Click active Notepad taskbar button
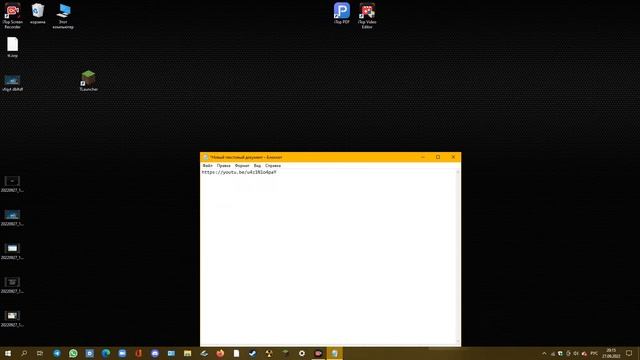Viewport: 640px width, 360px height. 334,353
